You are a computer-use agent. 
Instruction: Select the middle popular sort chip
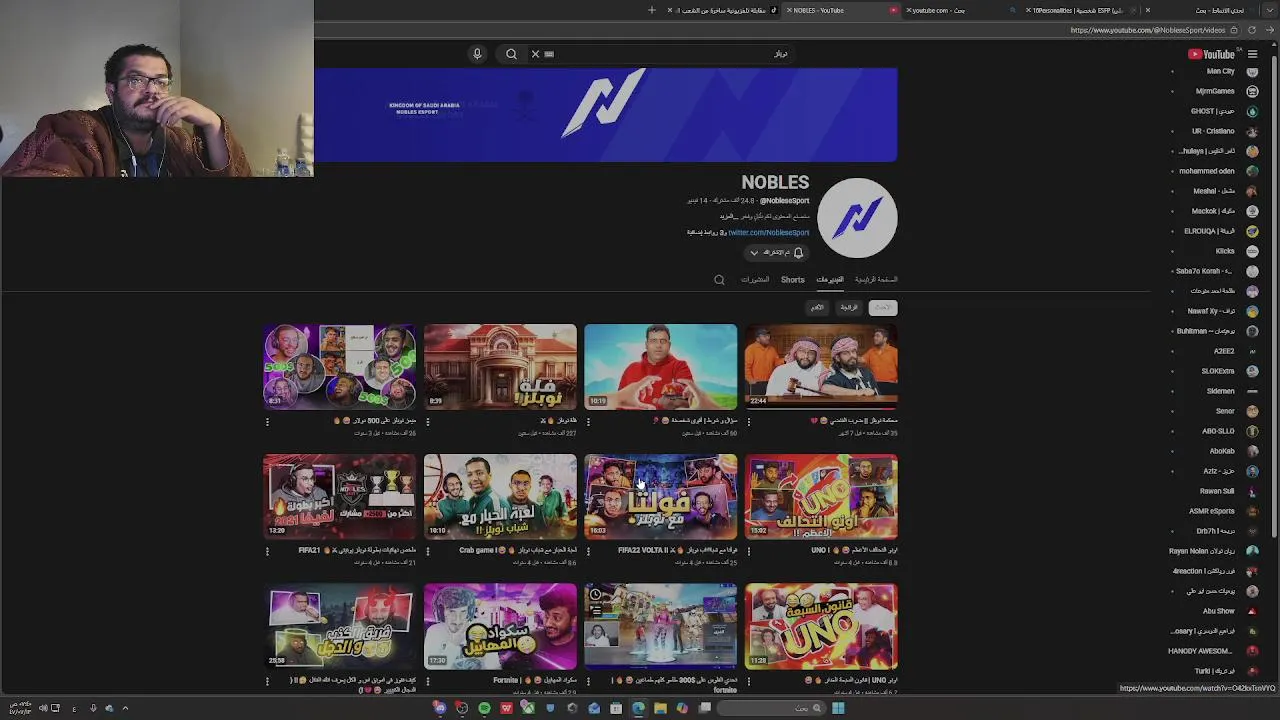click(x=849, y=307)
